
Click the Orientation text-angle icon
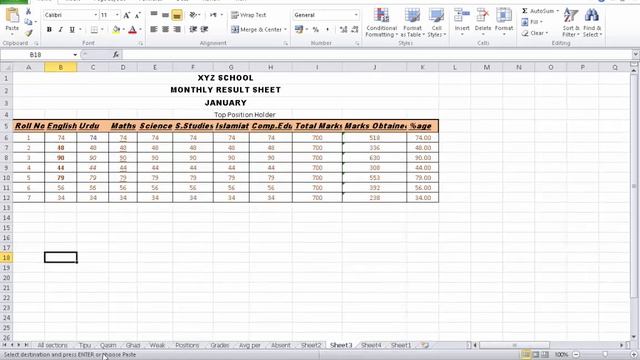pos(193,15)
